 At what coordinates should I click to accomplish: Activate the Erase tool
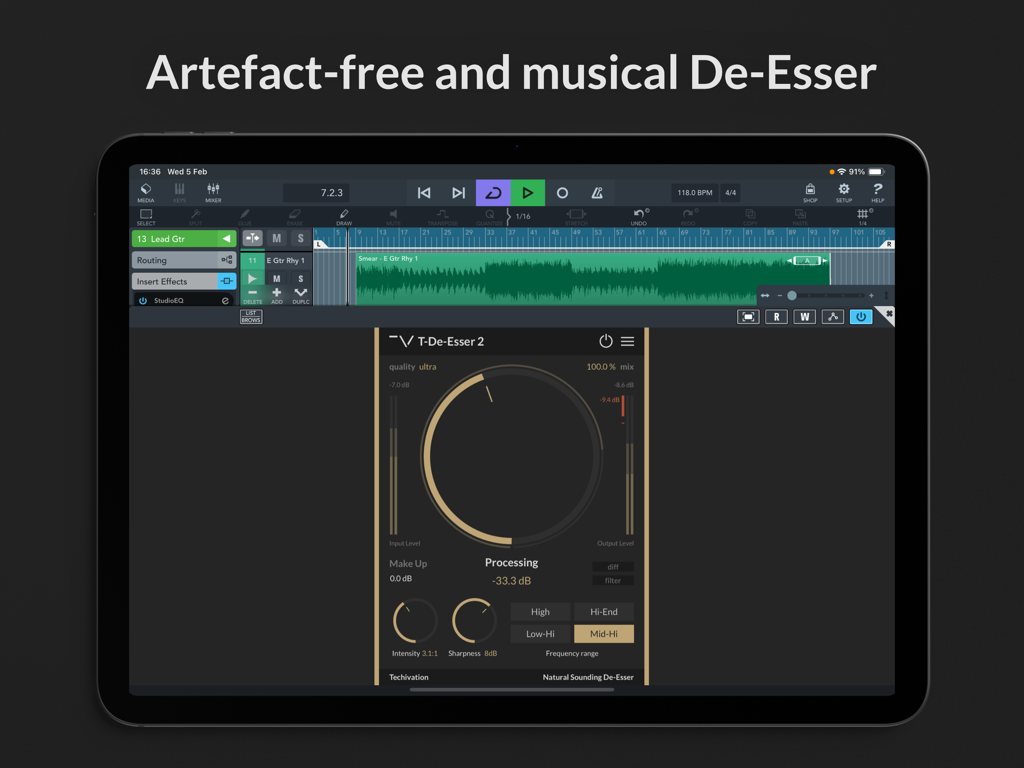[296, 214]
